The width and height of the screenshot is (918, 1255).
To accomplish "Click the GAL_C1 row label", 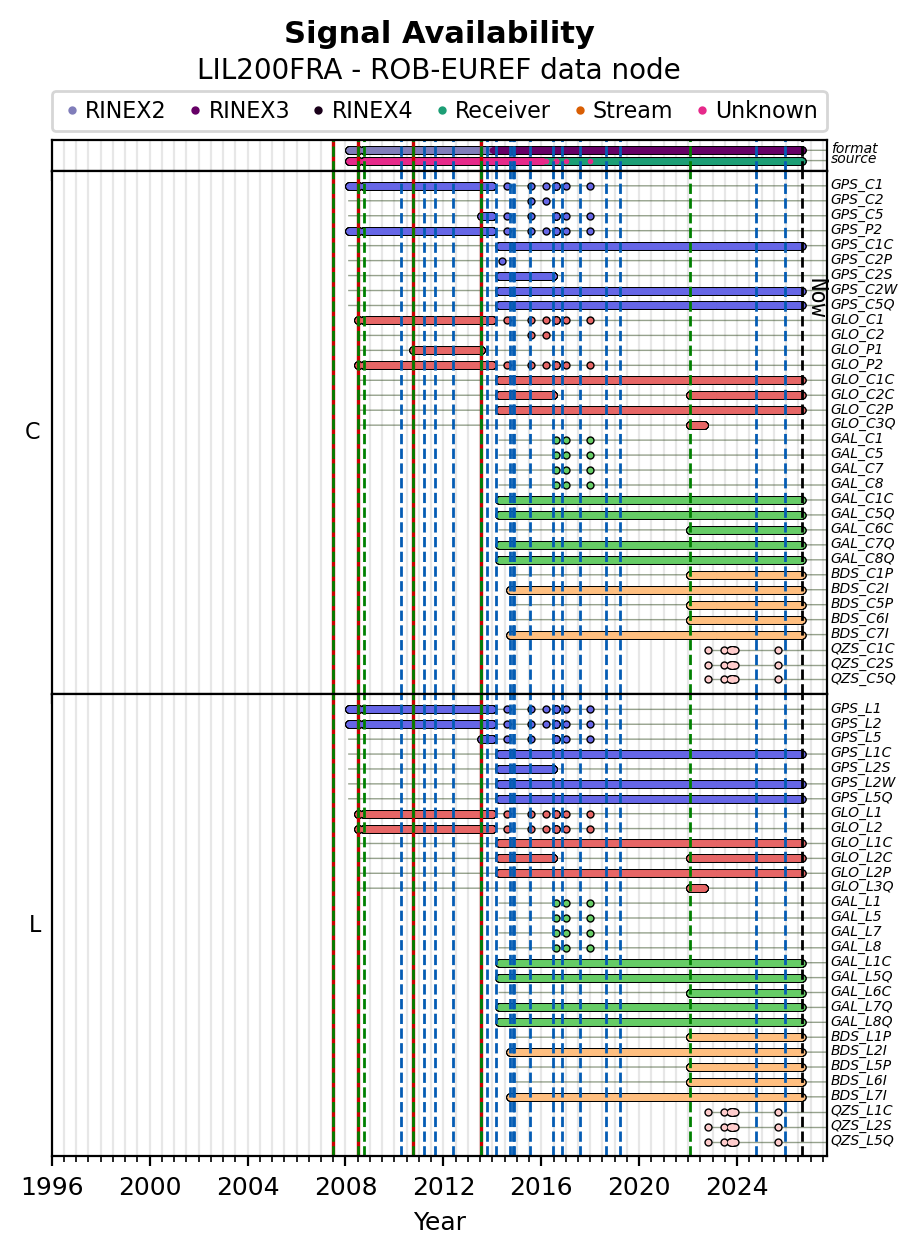I will click(x=857, y=439).
